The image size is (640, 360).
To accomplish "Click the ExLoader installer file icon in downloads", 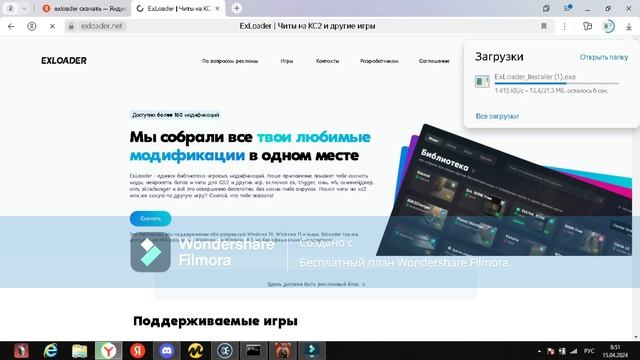I will [482, 81].
